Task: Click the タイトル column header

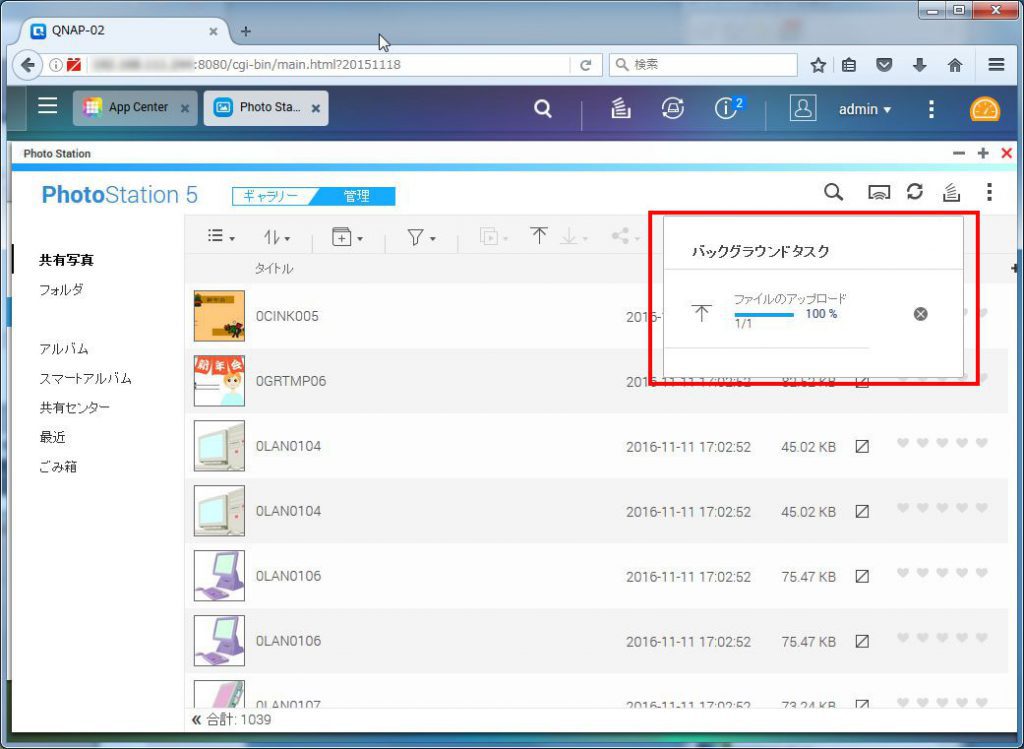Action: pos(274,269)
